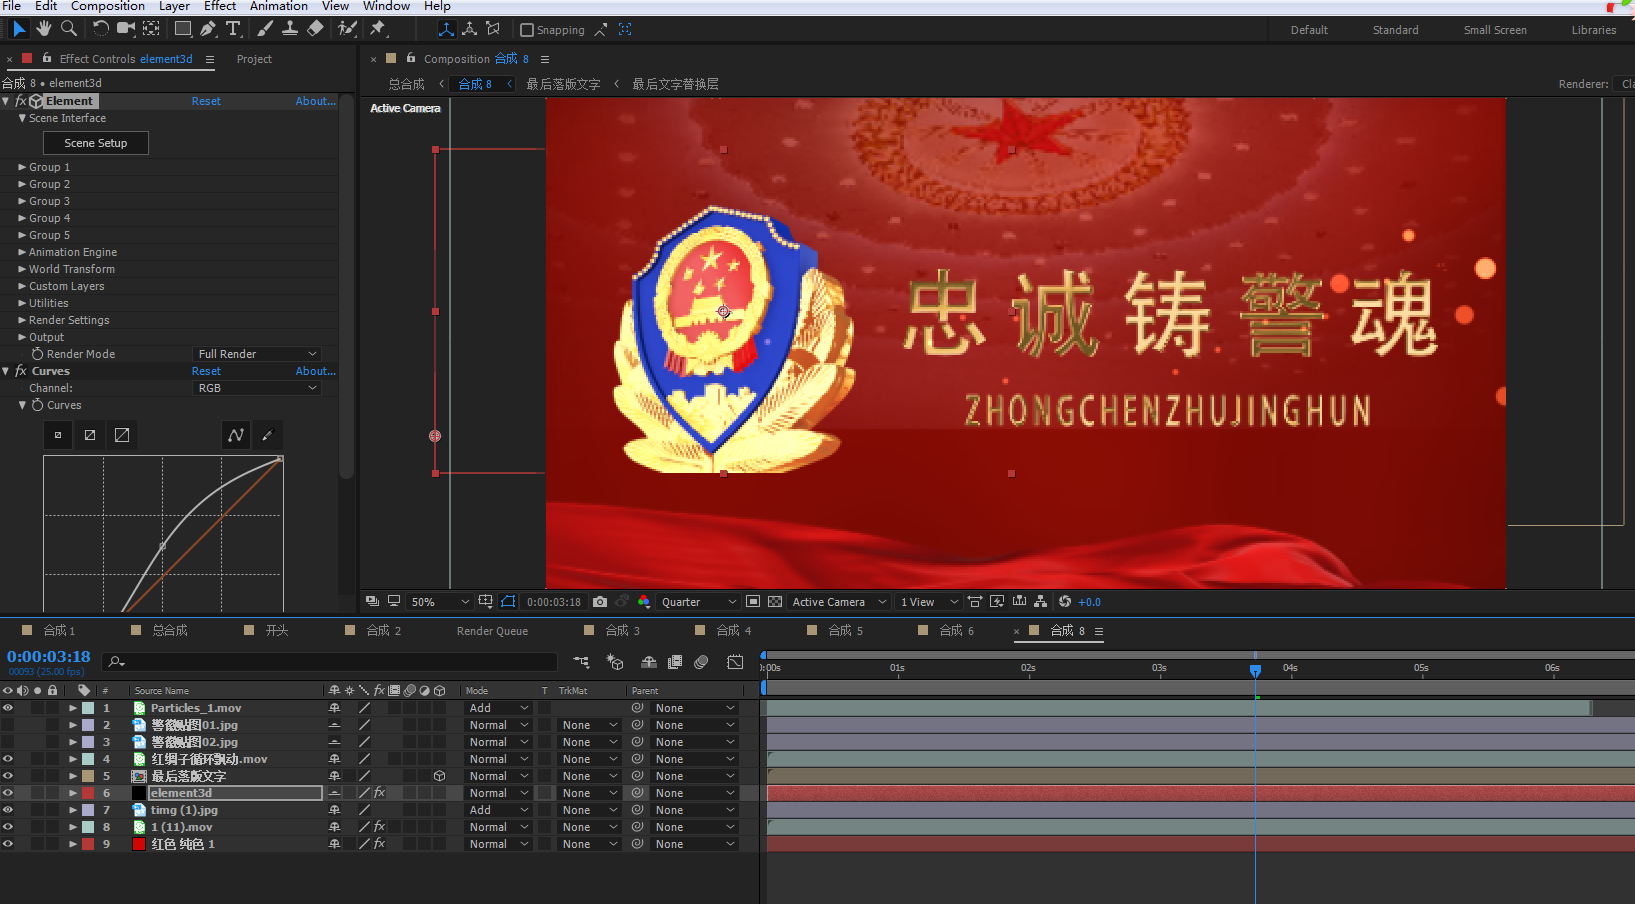Open the Quarter resolution dropdown
The height and width of the screenshot is (904, 1635).
(698, 602)
